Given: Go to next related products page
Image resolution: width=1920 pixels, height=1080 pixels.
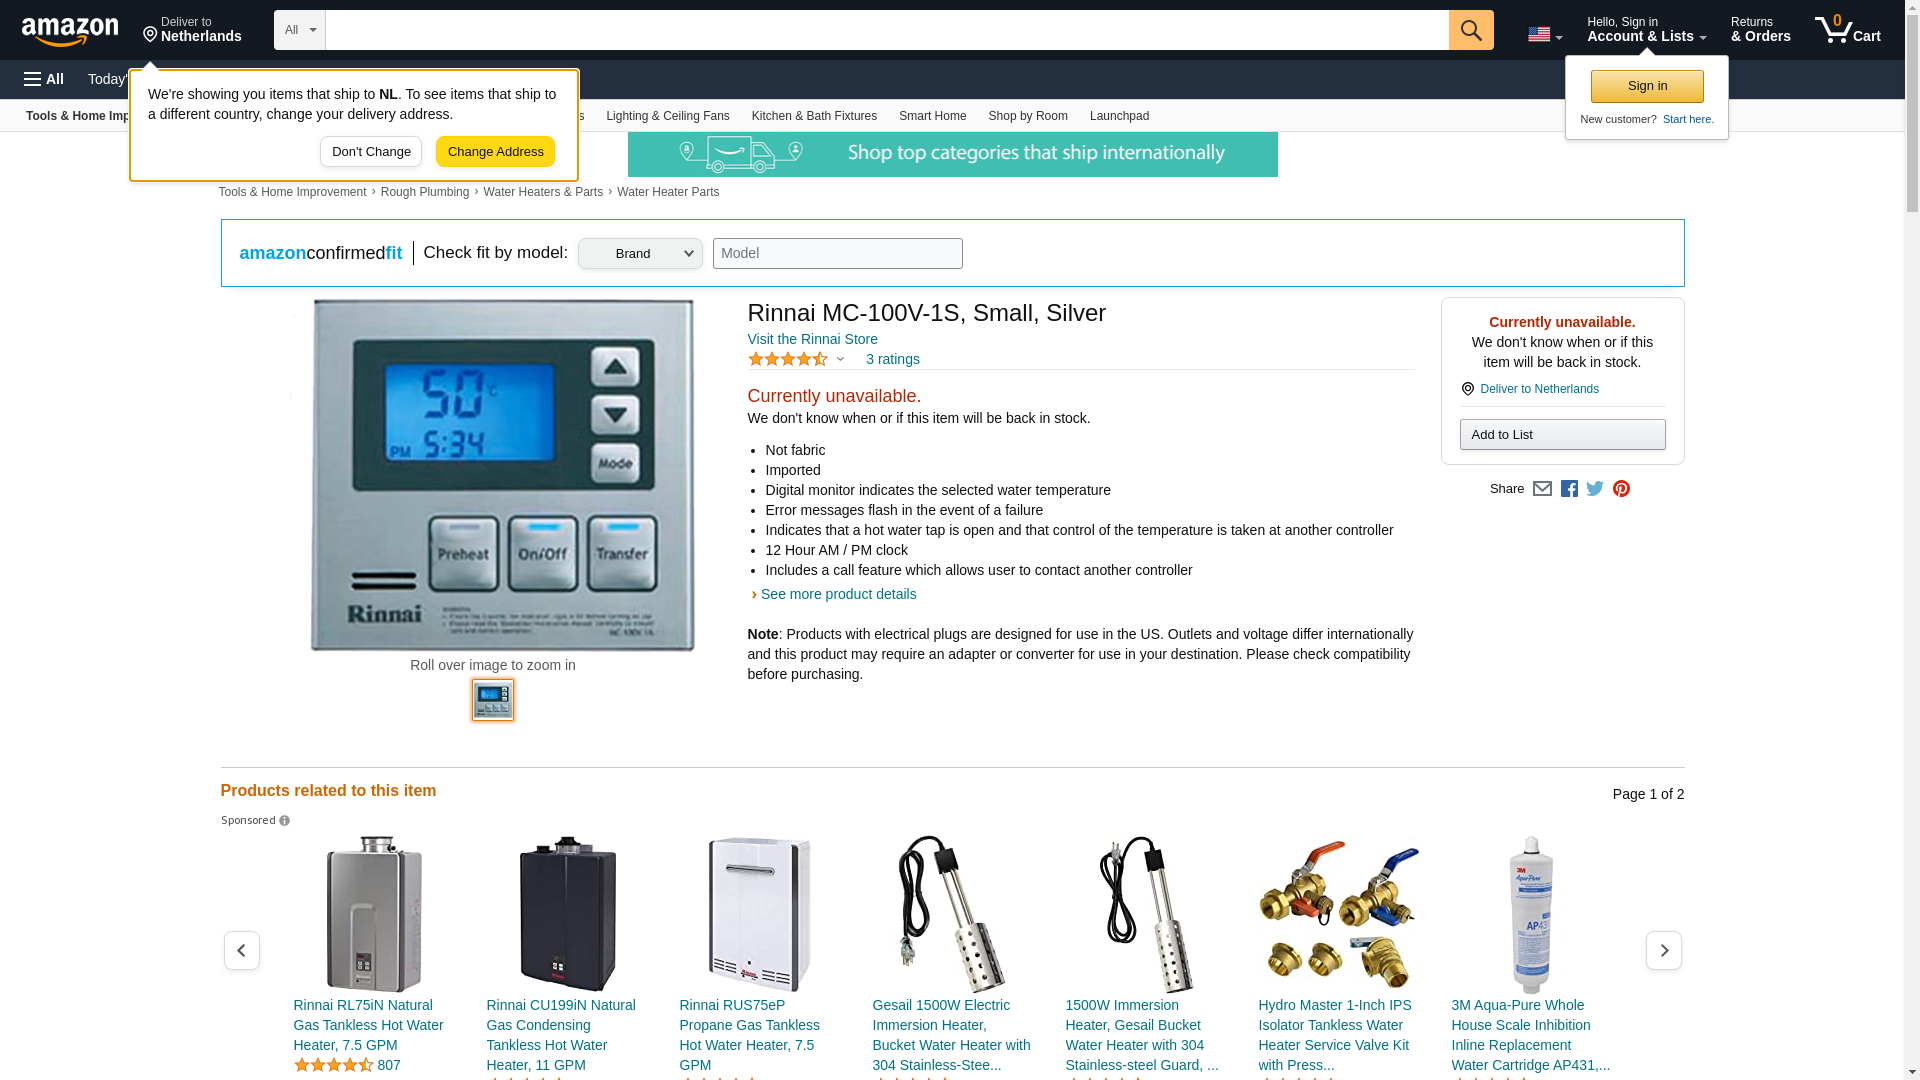Looking at the screenshot, I should click(1664, 950).
